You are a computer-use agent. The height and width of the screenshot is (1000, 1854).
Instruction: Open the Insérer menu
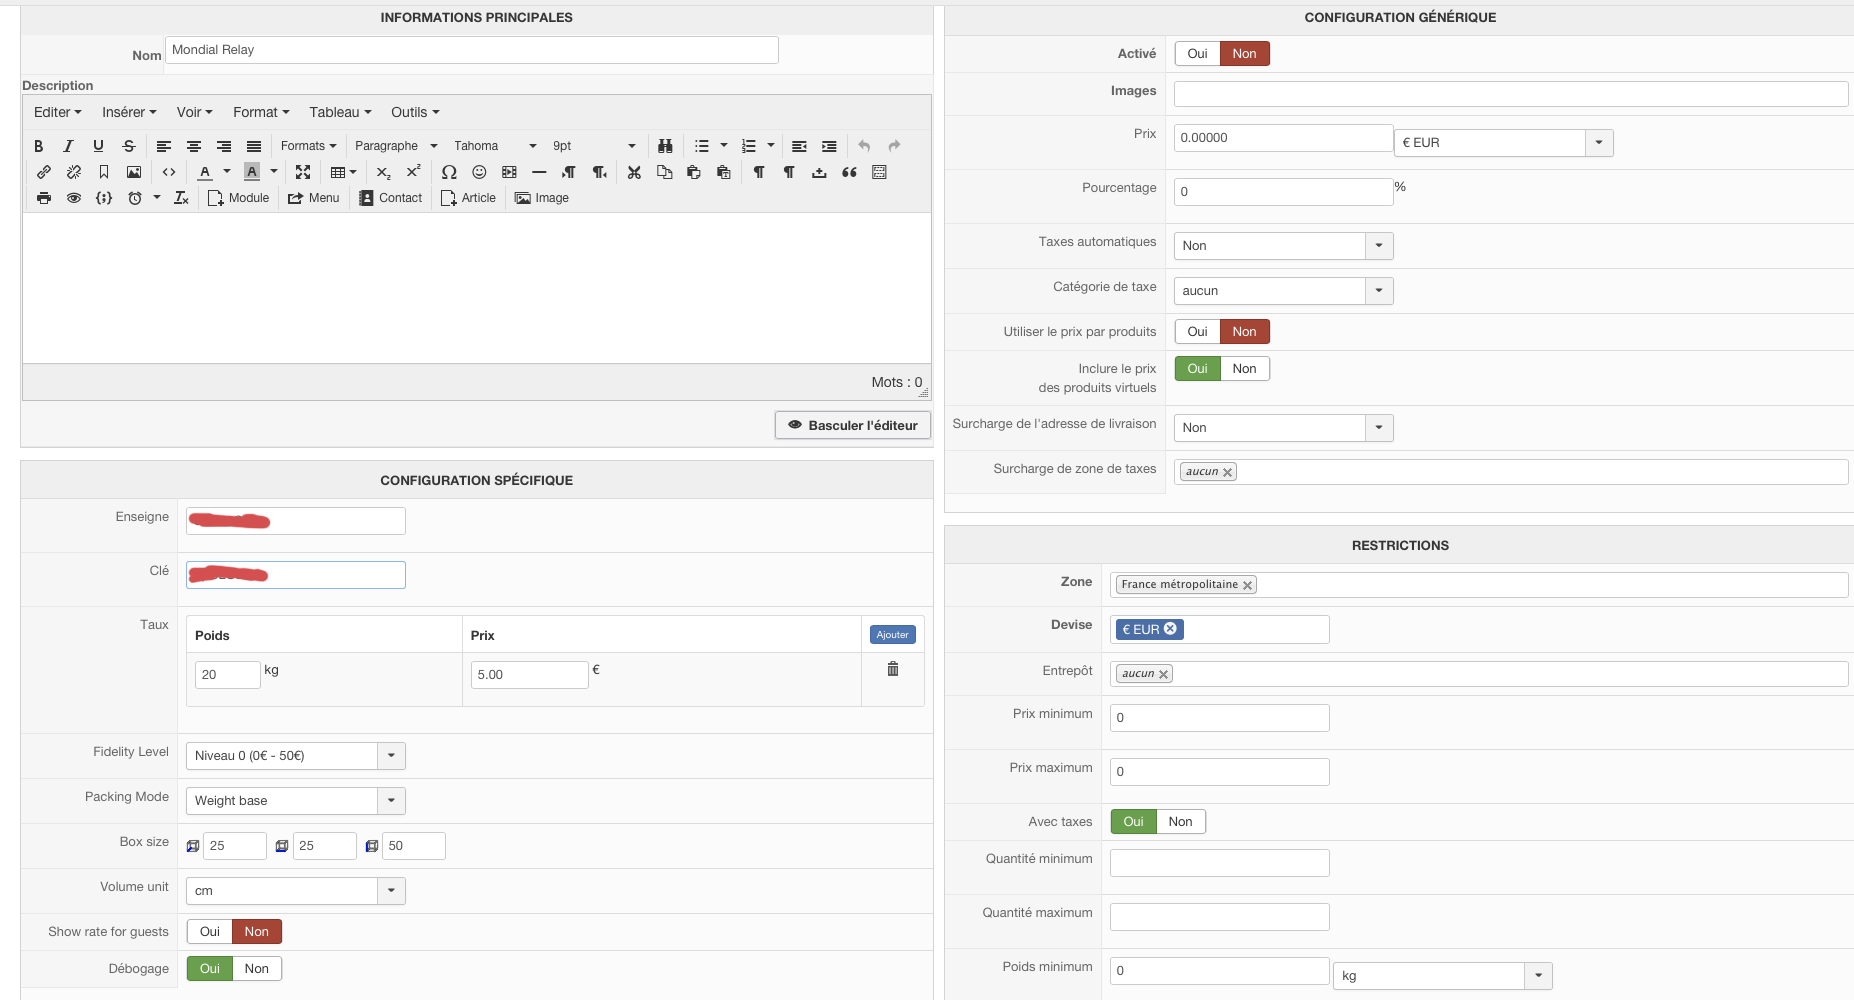129,112
